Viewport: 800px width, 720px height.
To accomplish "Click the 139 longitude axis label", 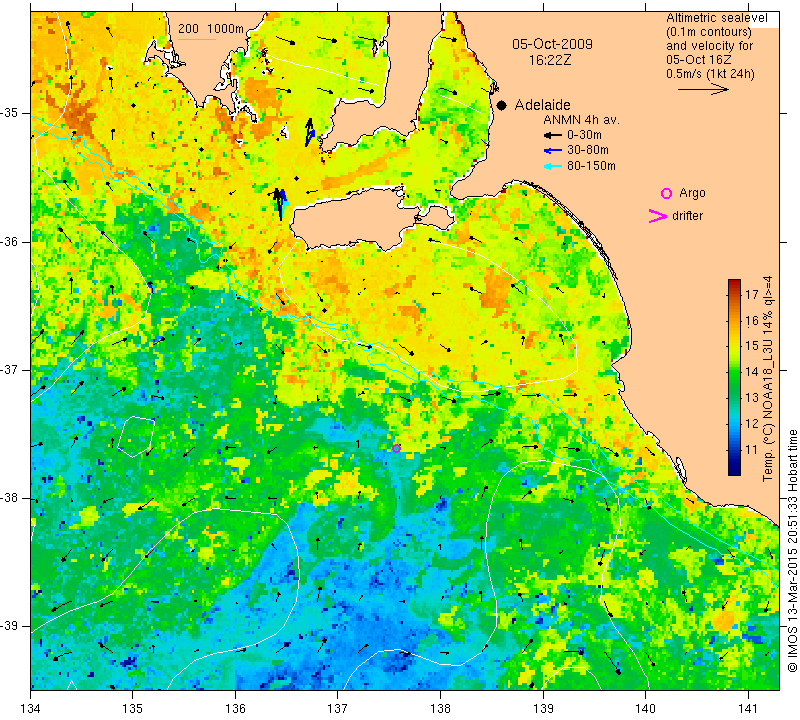I will click(x=543, y=709).
